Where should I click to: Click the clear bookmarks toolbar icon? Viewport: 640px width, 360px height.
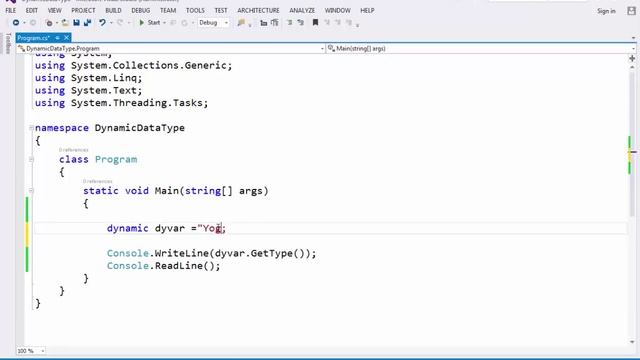[x=349, y=23]
